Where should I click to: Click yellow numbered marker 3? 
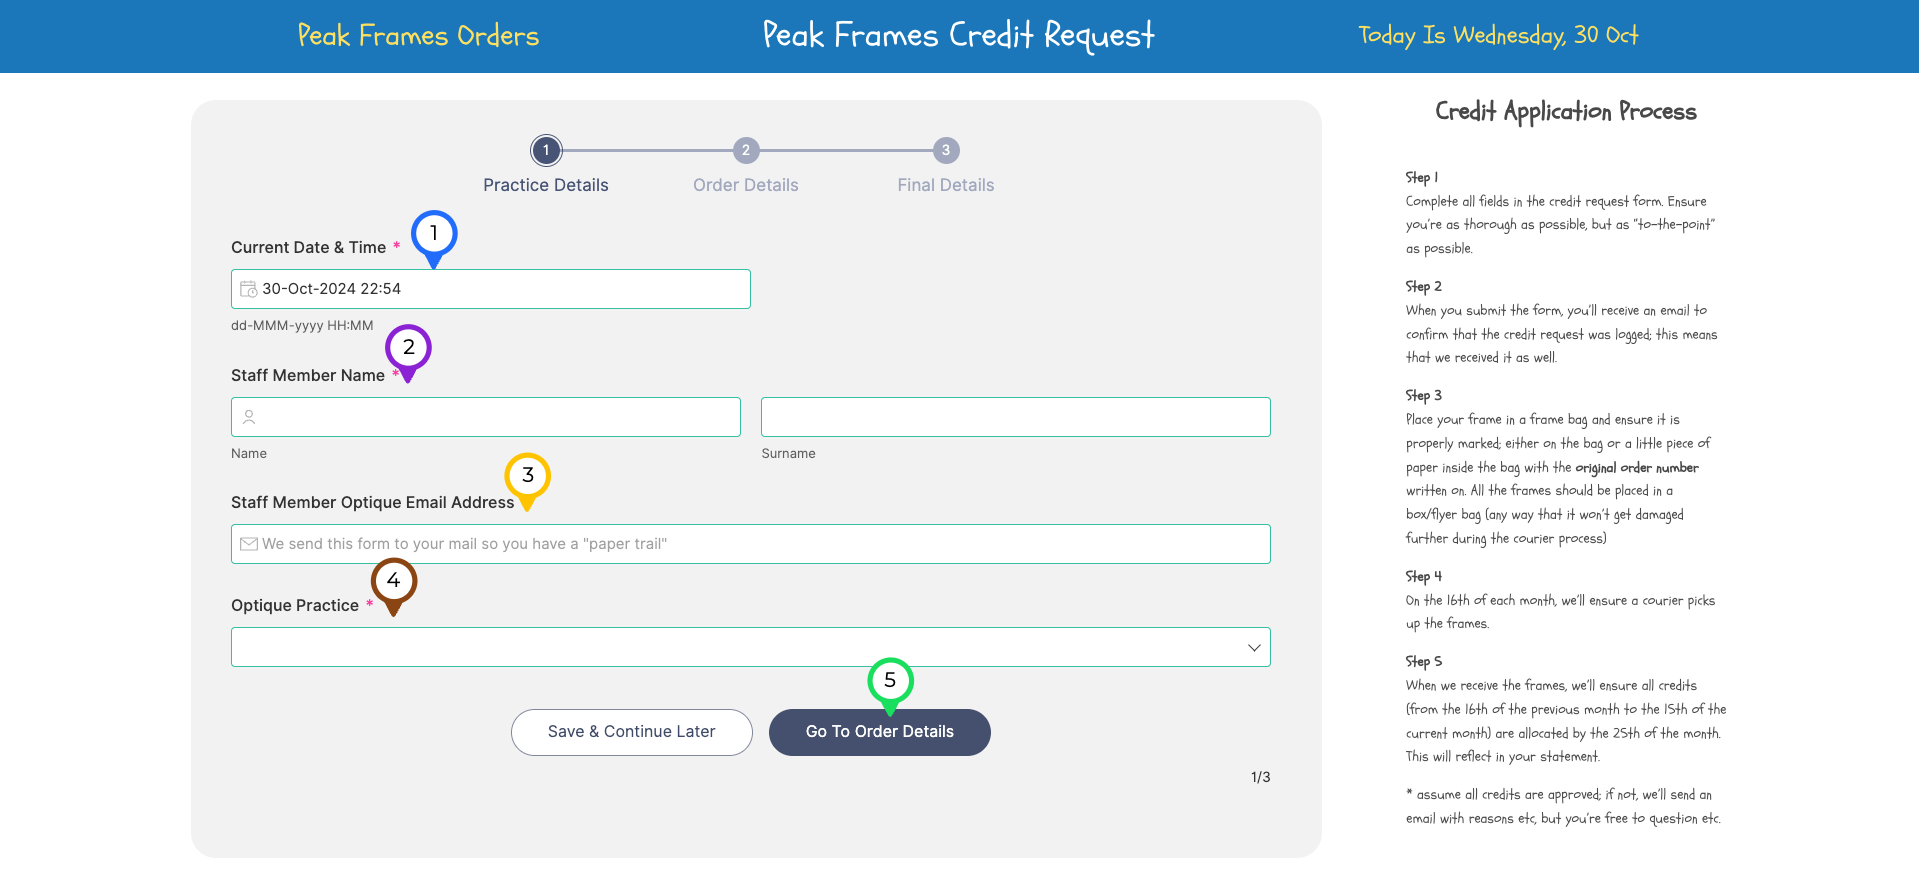527,476
